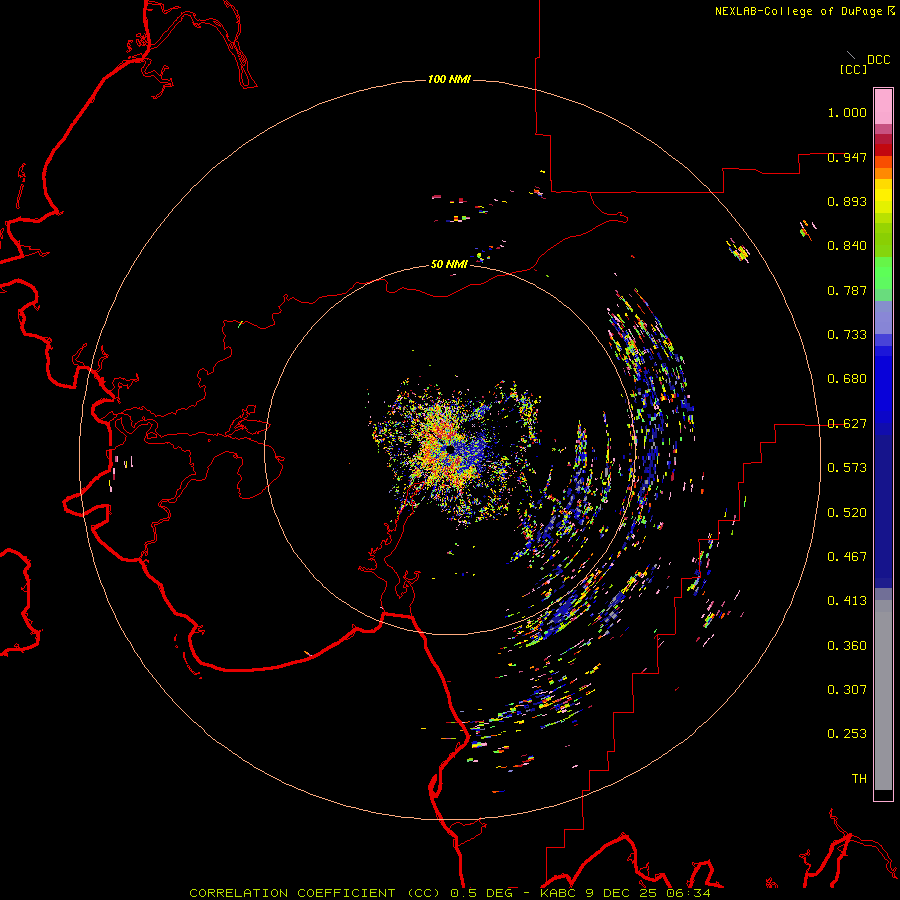This screenshot has width=900, height=900.
Task: Click the 0.680 color scale value
Action: pos(847,379)
